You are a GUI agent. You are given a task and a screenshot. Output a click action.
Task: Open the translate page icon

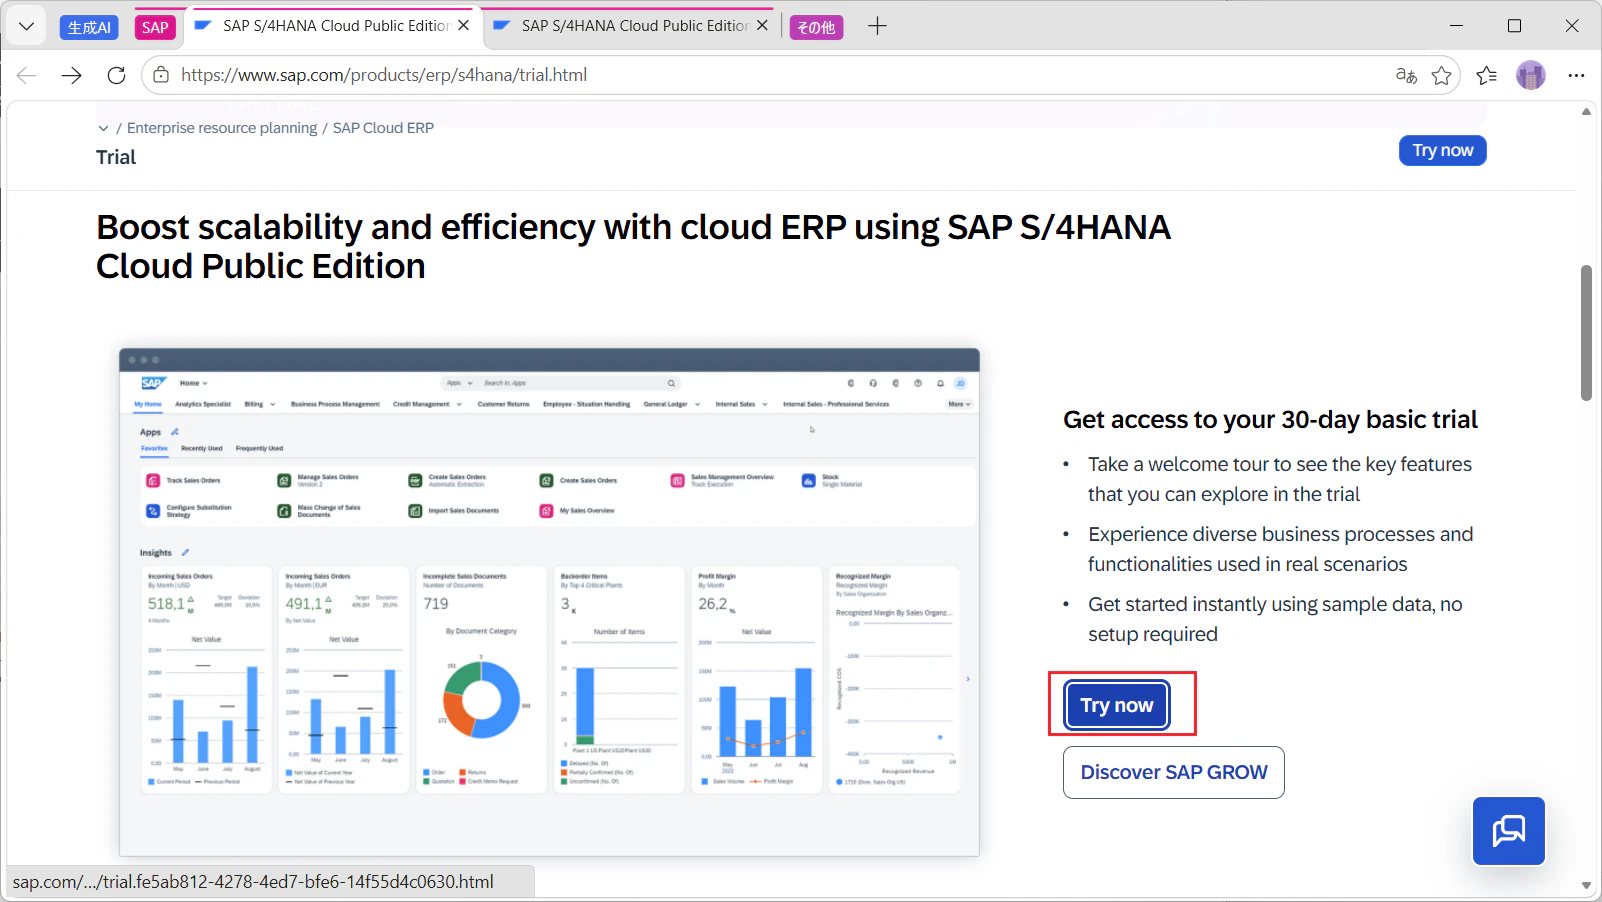coord(1406,75)
